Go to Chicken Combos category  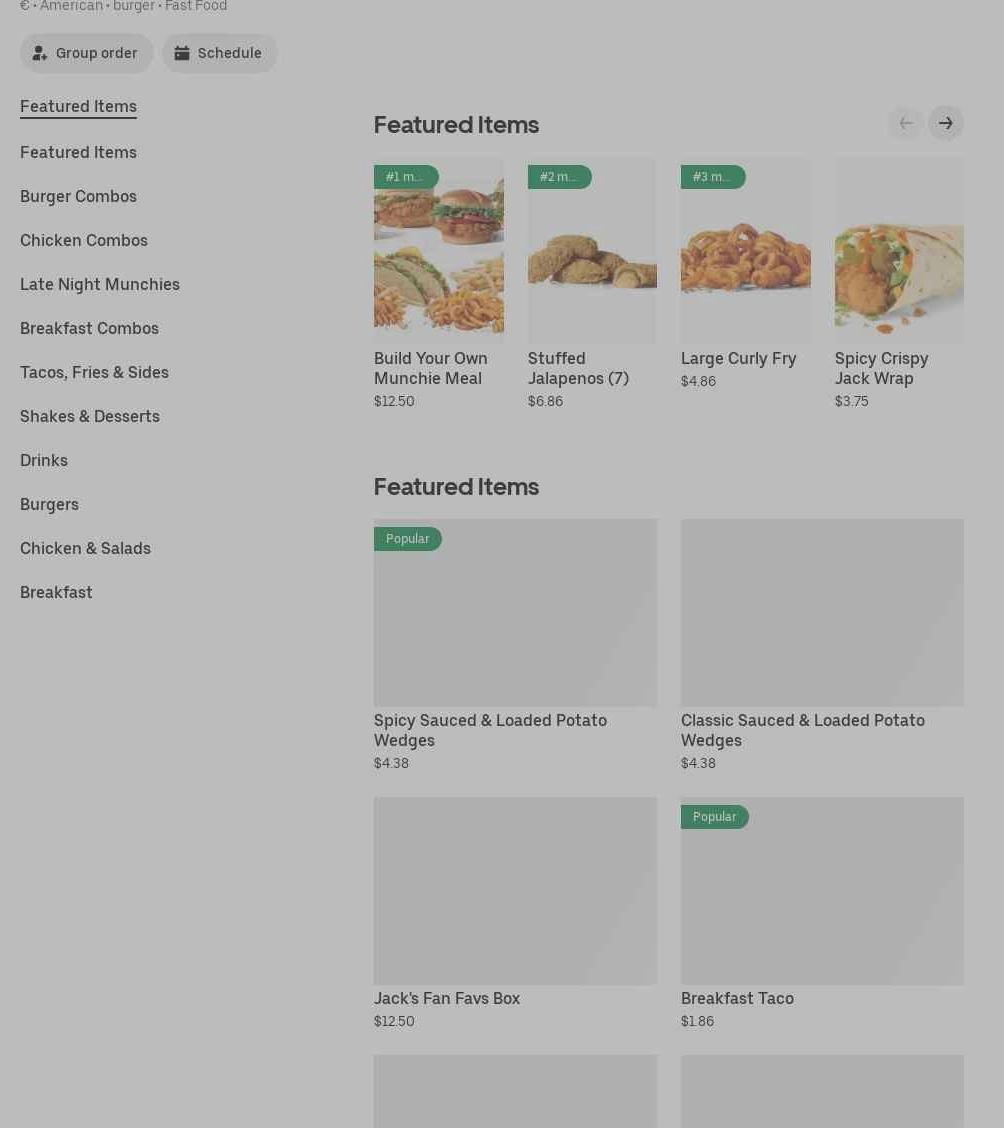coord(84,240)
